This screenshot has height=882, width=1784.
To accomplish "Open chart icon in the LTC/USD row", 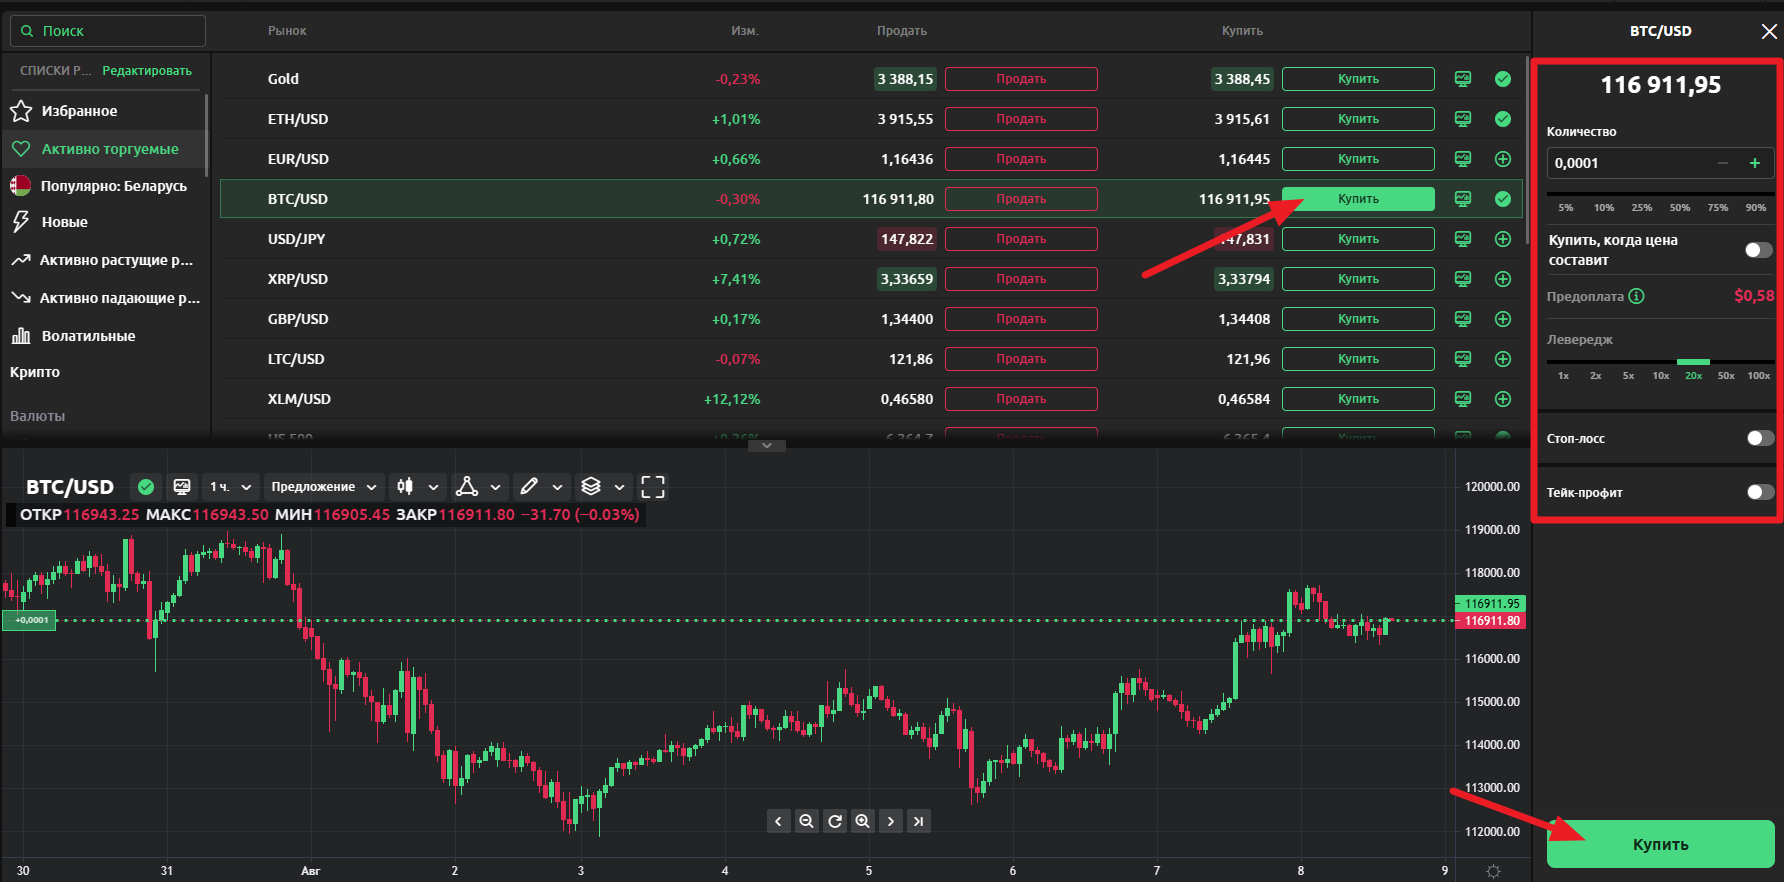I will pyautogui.click(x=1463, y=359).
